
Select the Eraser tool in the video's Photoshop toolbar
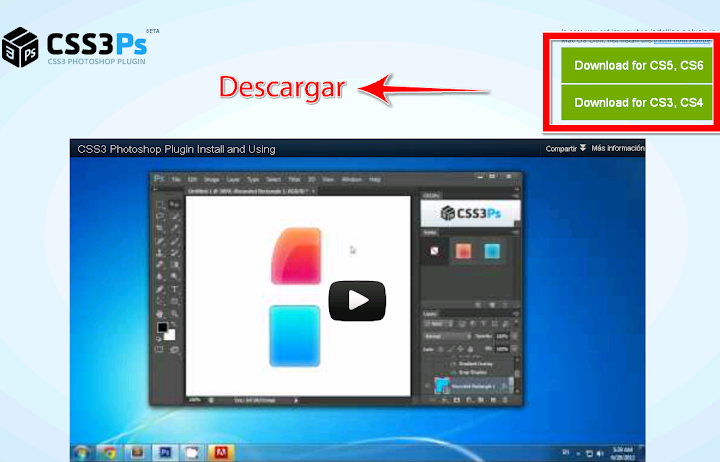pos(159,264)
